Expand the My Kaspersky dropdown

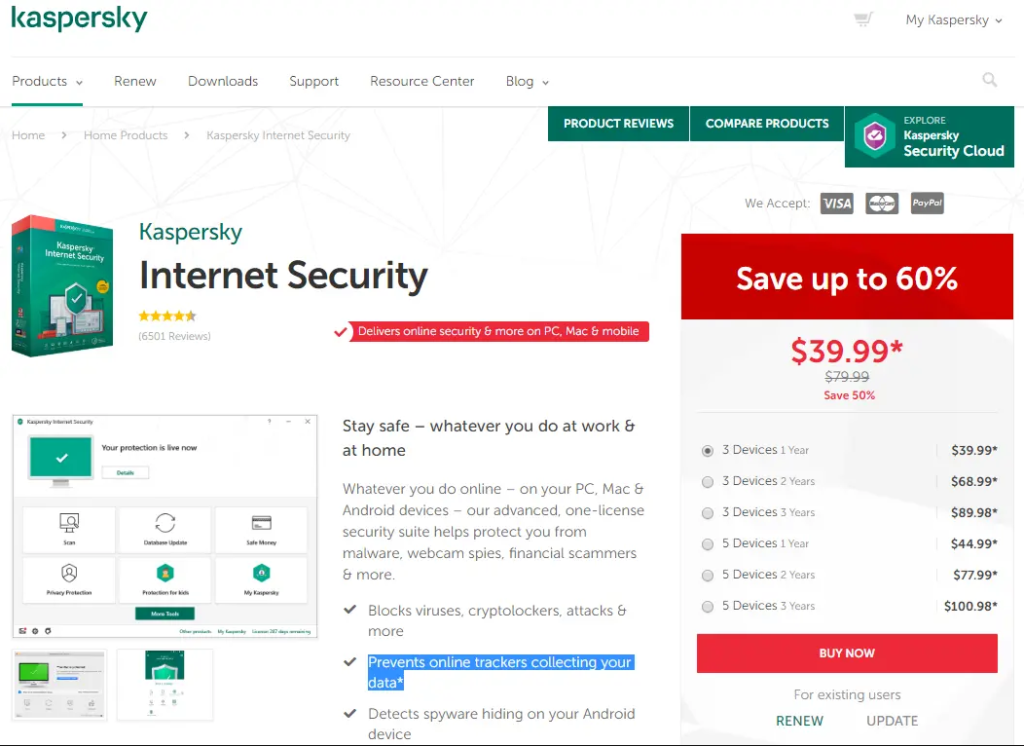(x=953, y=20)
